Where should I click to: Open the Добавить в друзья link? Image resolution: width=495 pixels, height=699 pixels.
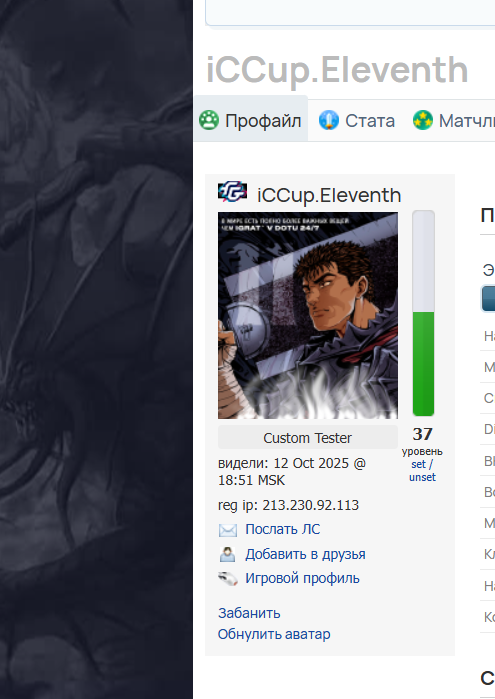(305, 554)
